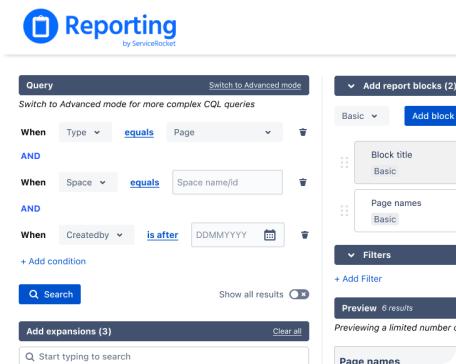
Task: Click the Reporting clipboard logo icon
Action: pyautogui.click(x=41, y=26)
